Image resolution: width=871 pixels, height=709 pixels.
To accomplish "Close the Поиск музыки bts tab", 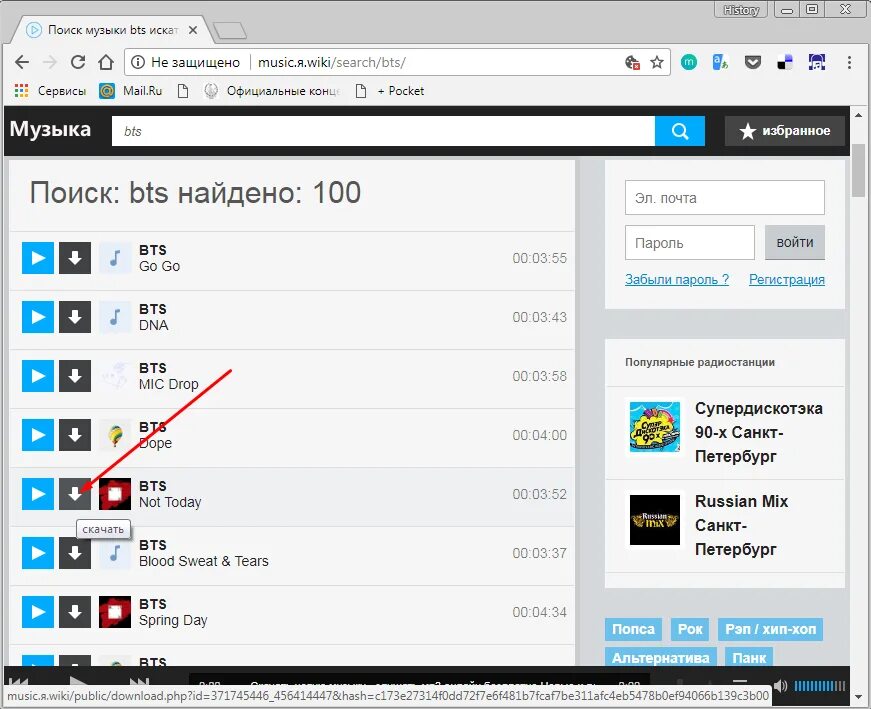I will 193,30.
